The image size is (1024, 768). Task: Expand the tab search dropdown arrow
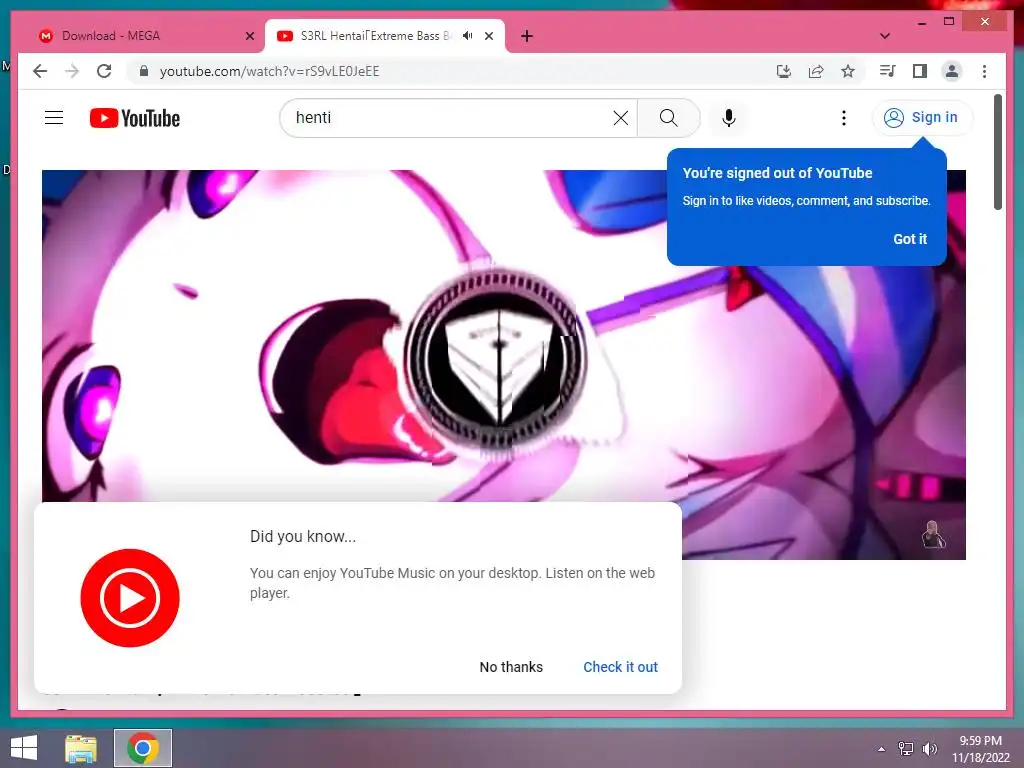(885, 36)
